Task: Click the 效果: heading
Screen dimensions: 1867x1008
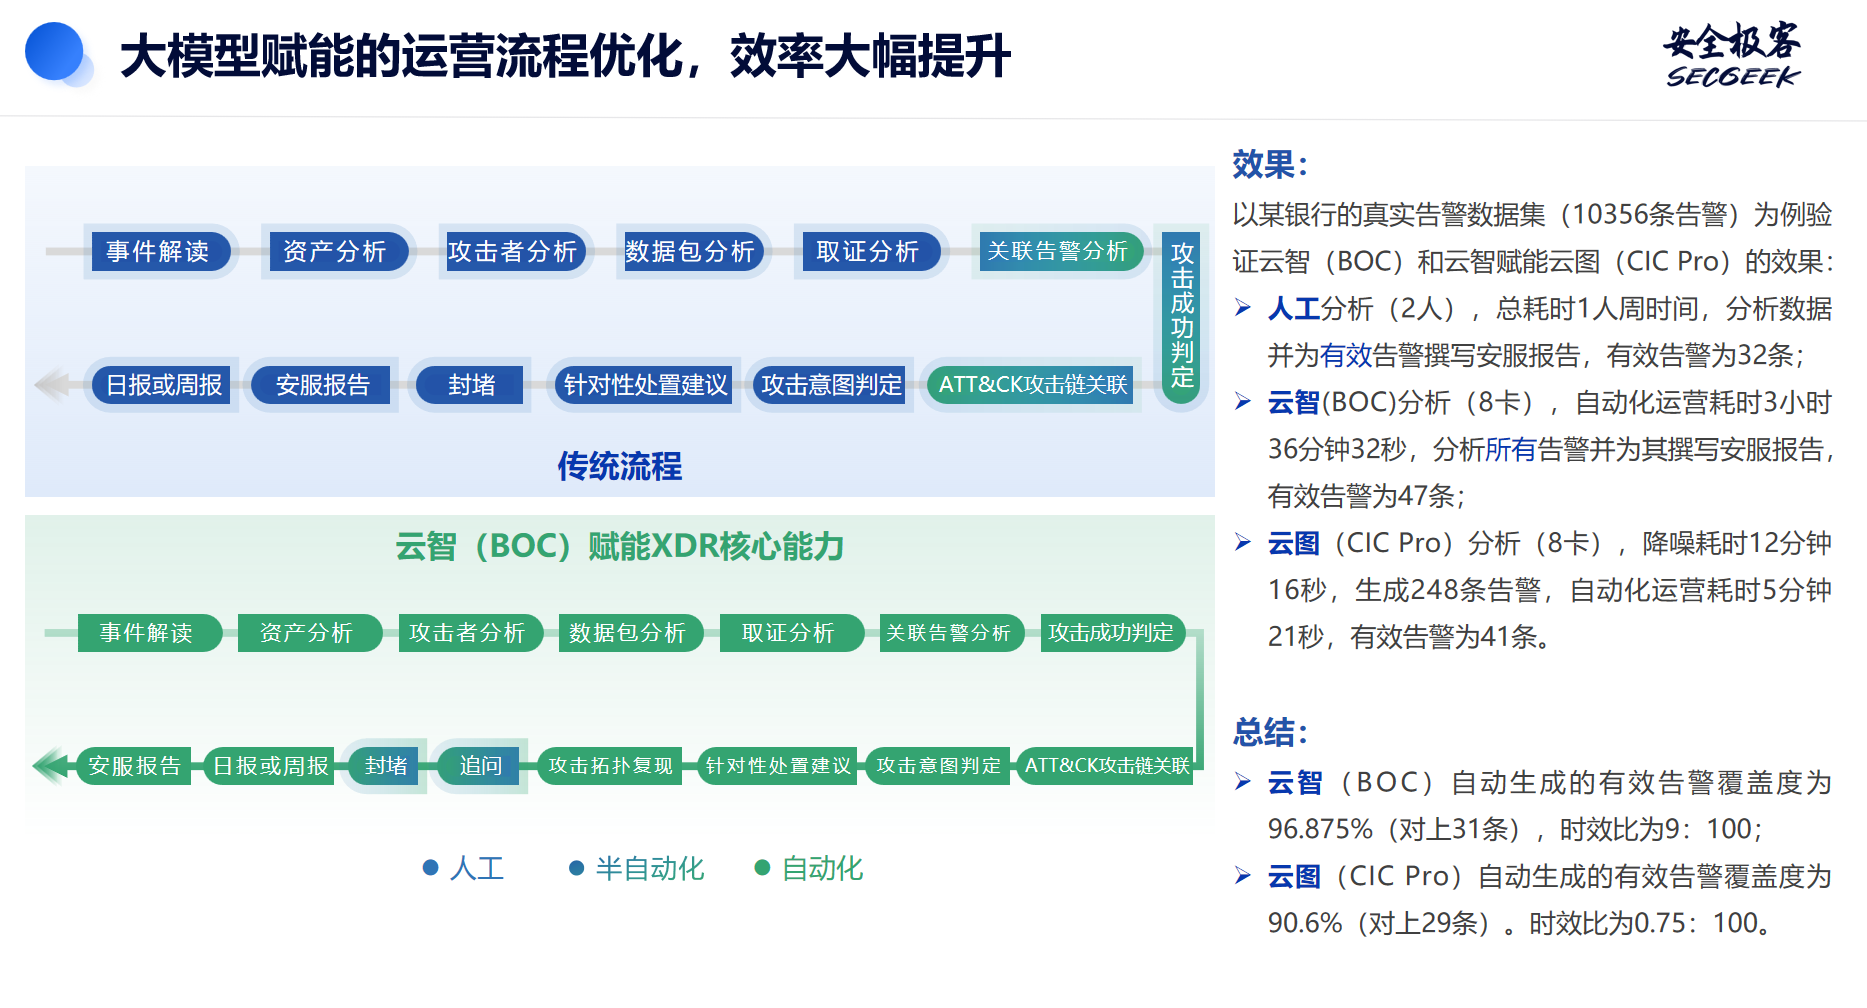Action: [1269, 164]
